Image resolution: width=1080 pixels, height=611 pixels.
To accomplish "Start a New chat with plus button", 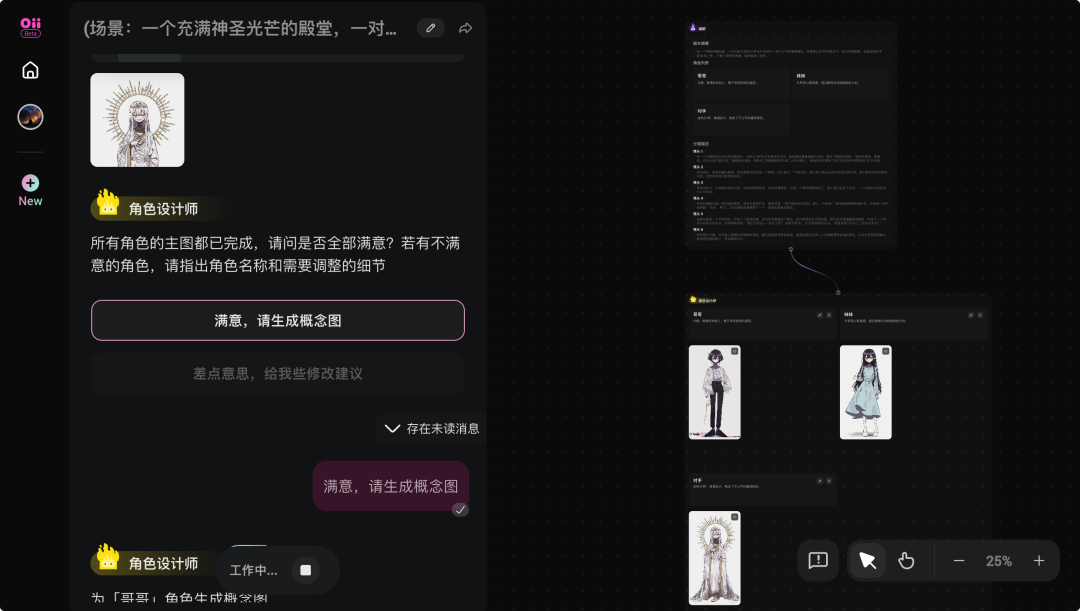I will [x=30, y=184].
